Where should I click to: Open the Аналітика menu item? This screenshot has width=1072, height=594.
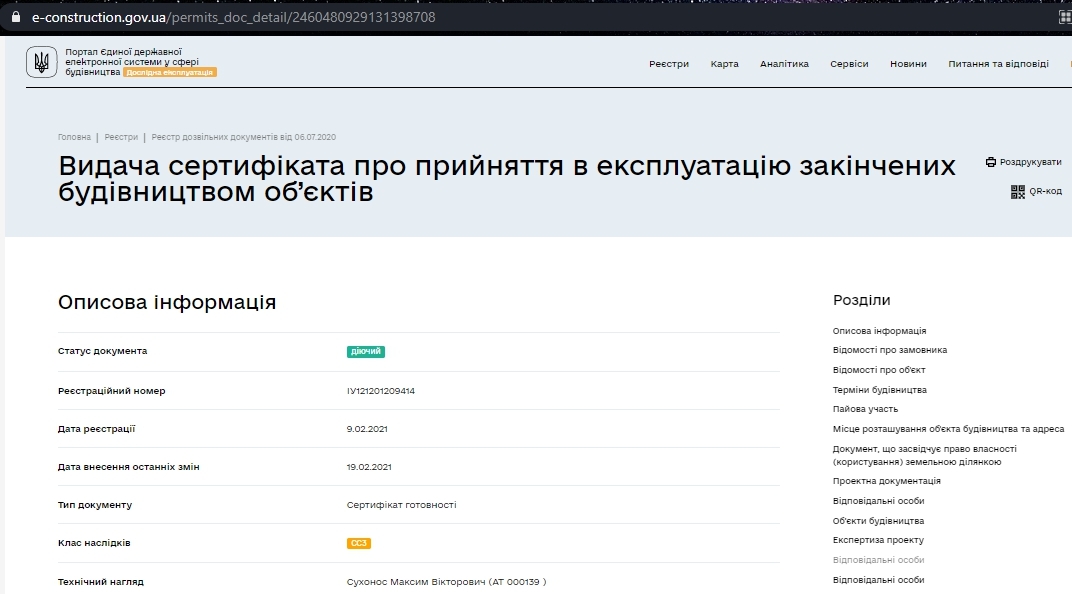point(784,64)
